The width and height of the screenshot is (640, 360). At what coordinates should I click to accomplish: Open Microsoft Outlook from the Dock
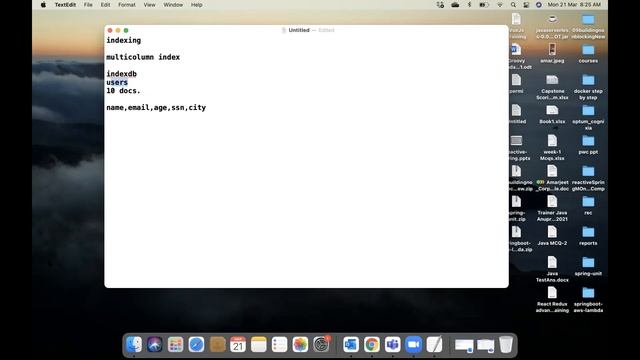[351, 344]
